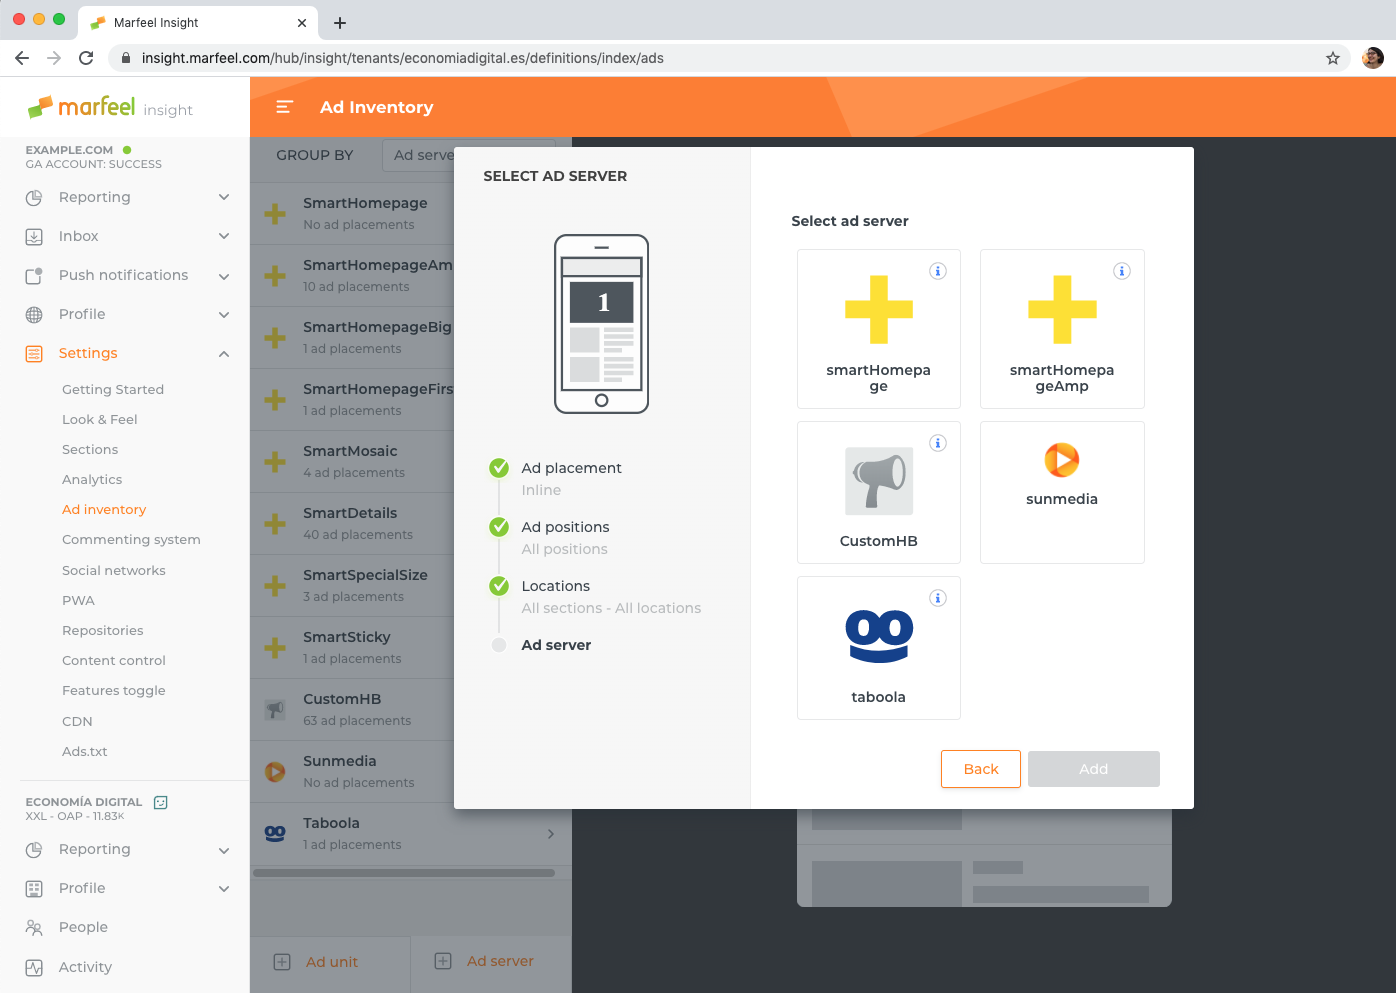Click the disabled Add button
Viewport: 1396px width, 993px height.
[1094, 769]
